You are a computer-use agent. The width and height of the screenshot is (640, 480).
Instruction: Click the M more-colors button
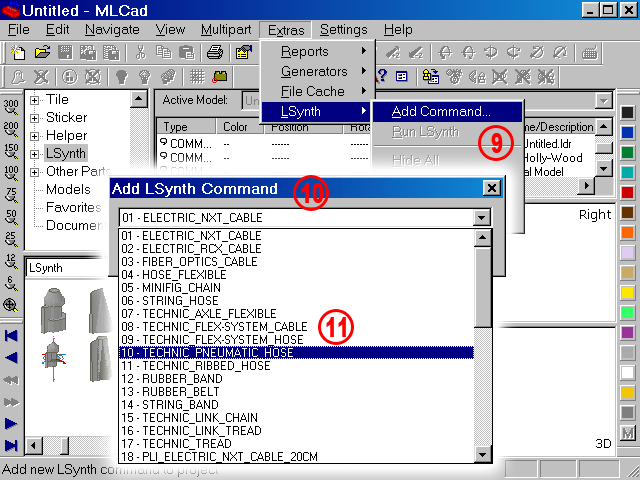[x=627, y=433]
